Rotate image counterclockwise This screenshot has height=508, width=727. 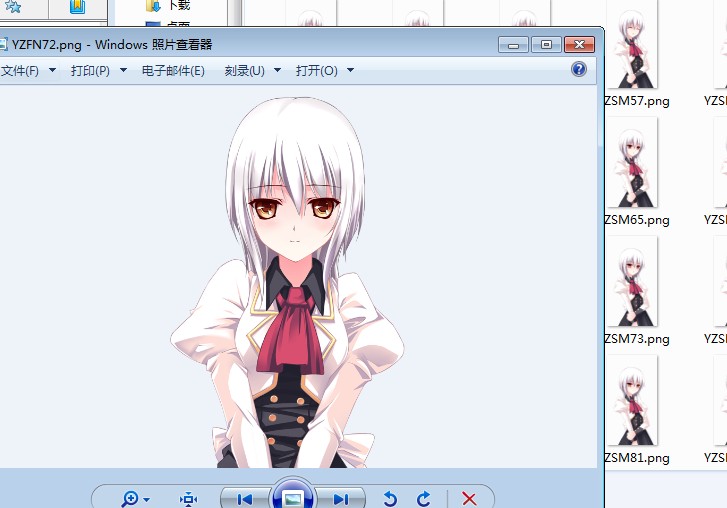coord(390,499)
